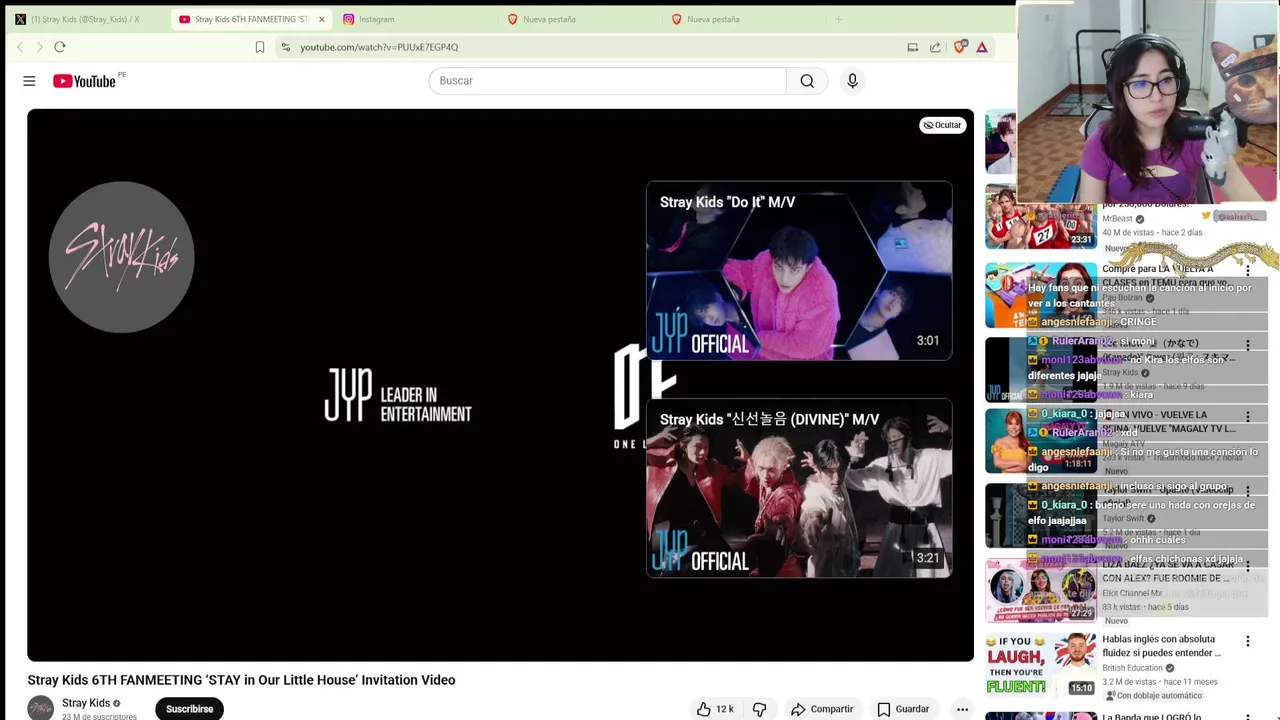This screenshot has width=1280, height=720.
Task: Focus the Buscar search field
Action: [x=608, y=81]
